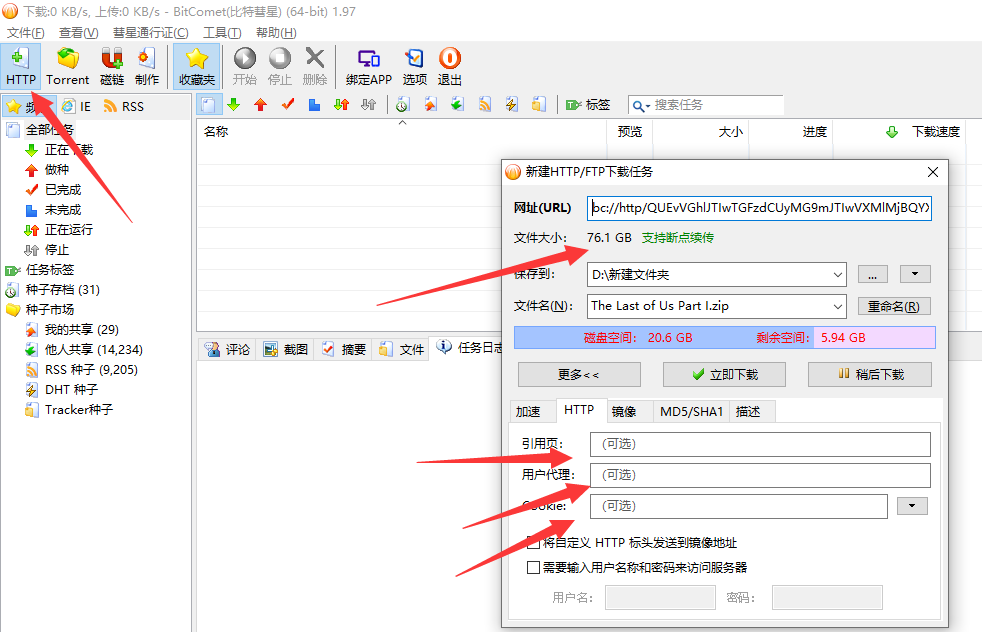Expand the save-to folder dropdown

837,274
